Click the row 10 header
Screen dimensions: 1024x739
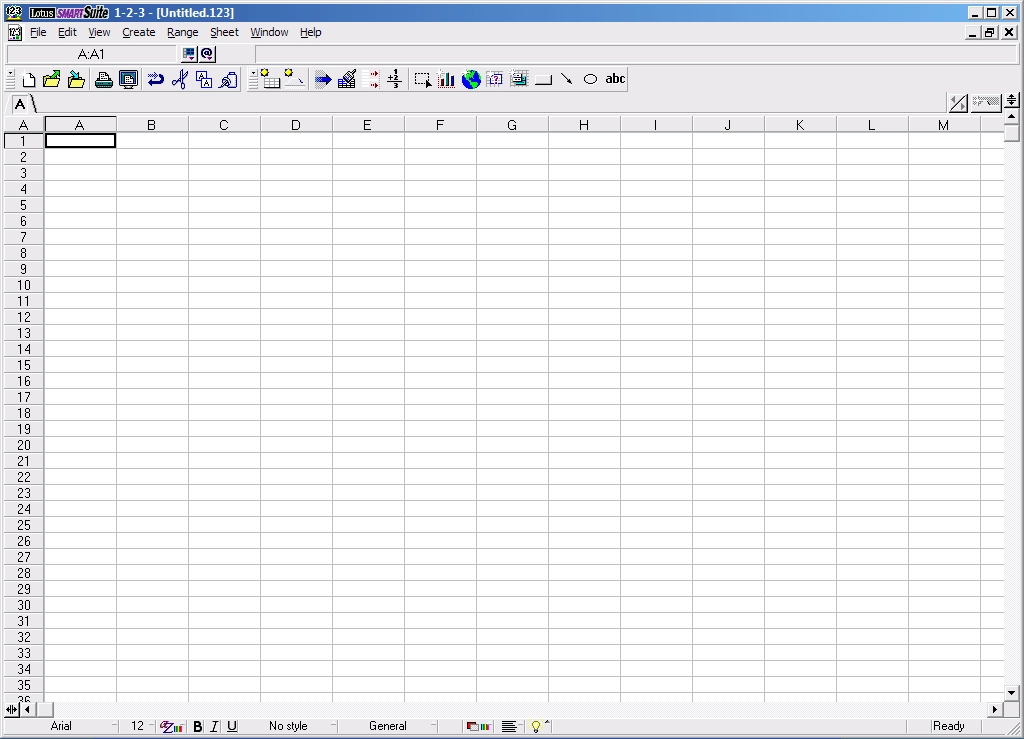tap(23, 285)
